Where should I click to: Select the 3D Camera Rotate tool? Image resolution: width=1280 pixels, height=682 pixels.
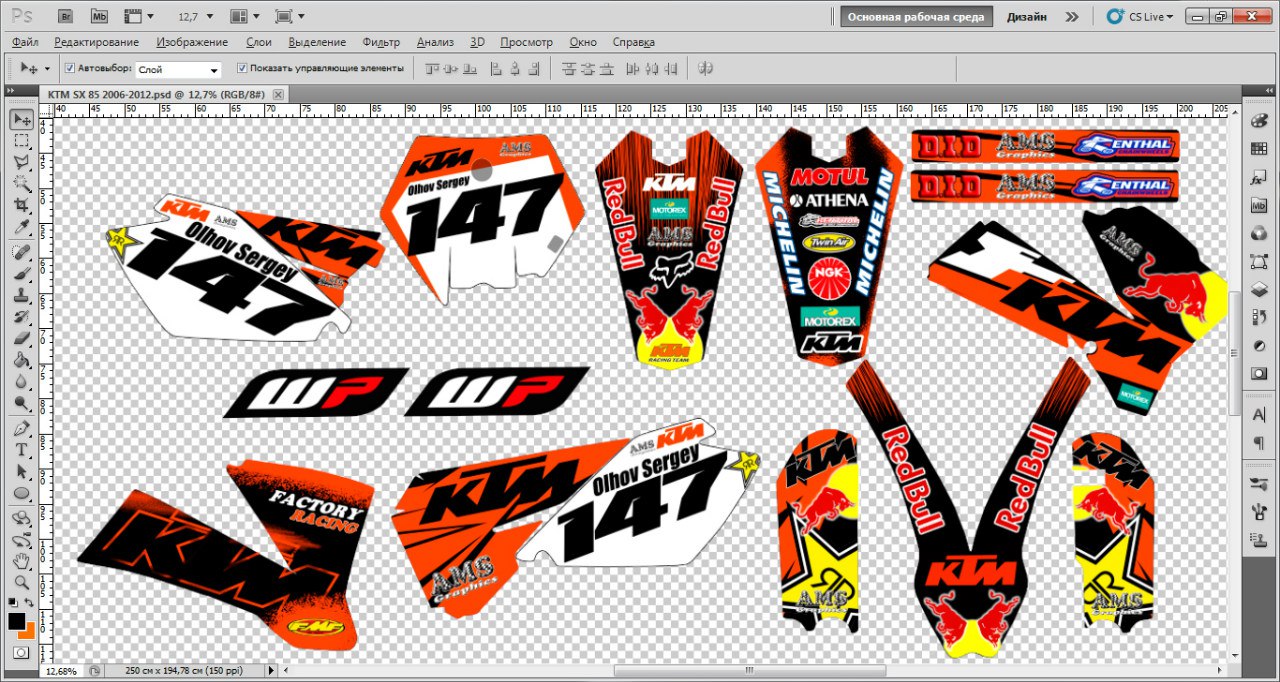[x=21, y=540]
